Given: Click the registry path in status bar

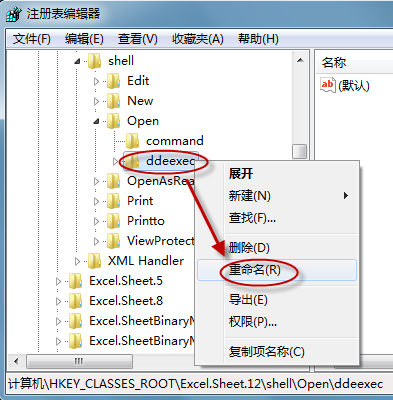Looking at the screenshot, I should coord(195,384).
